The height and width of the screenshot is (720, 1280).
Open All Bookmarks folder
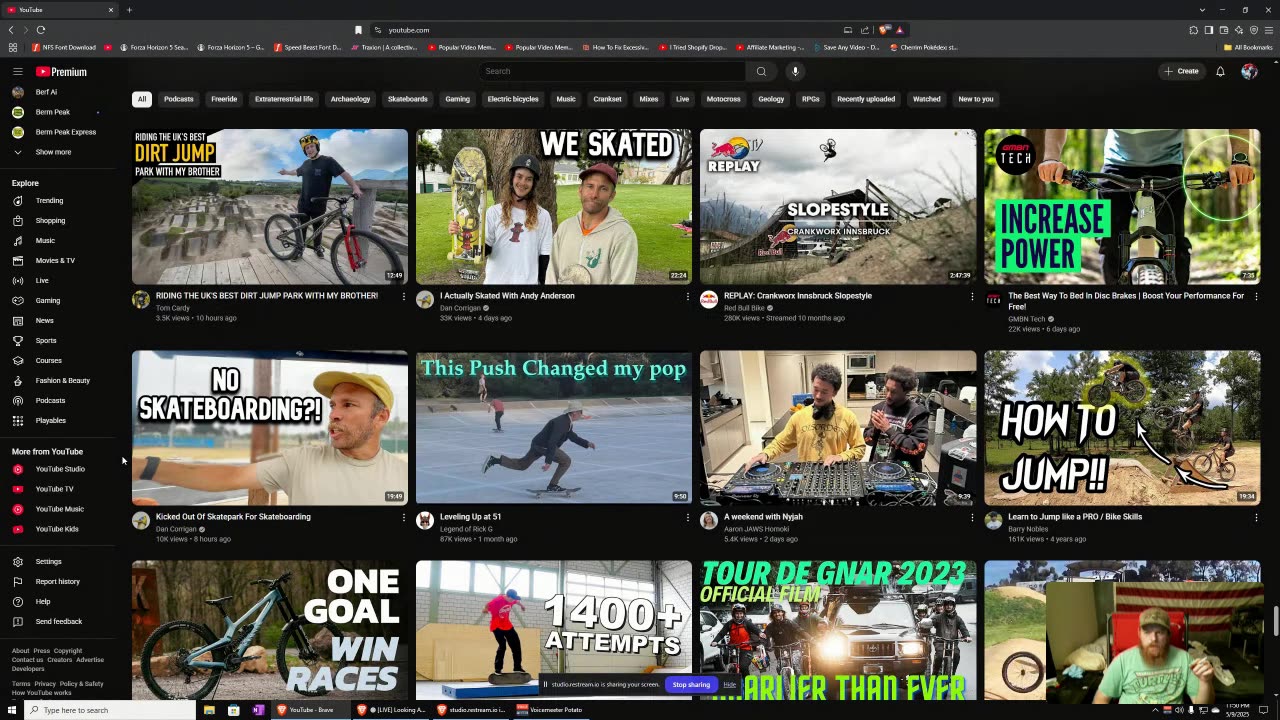pos(1248,47)
